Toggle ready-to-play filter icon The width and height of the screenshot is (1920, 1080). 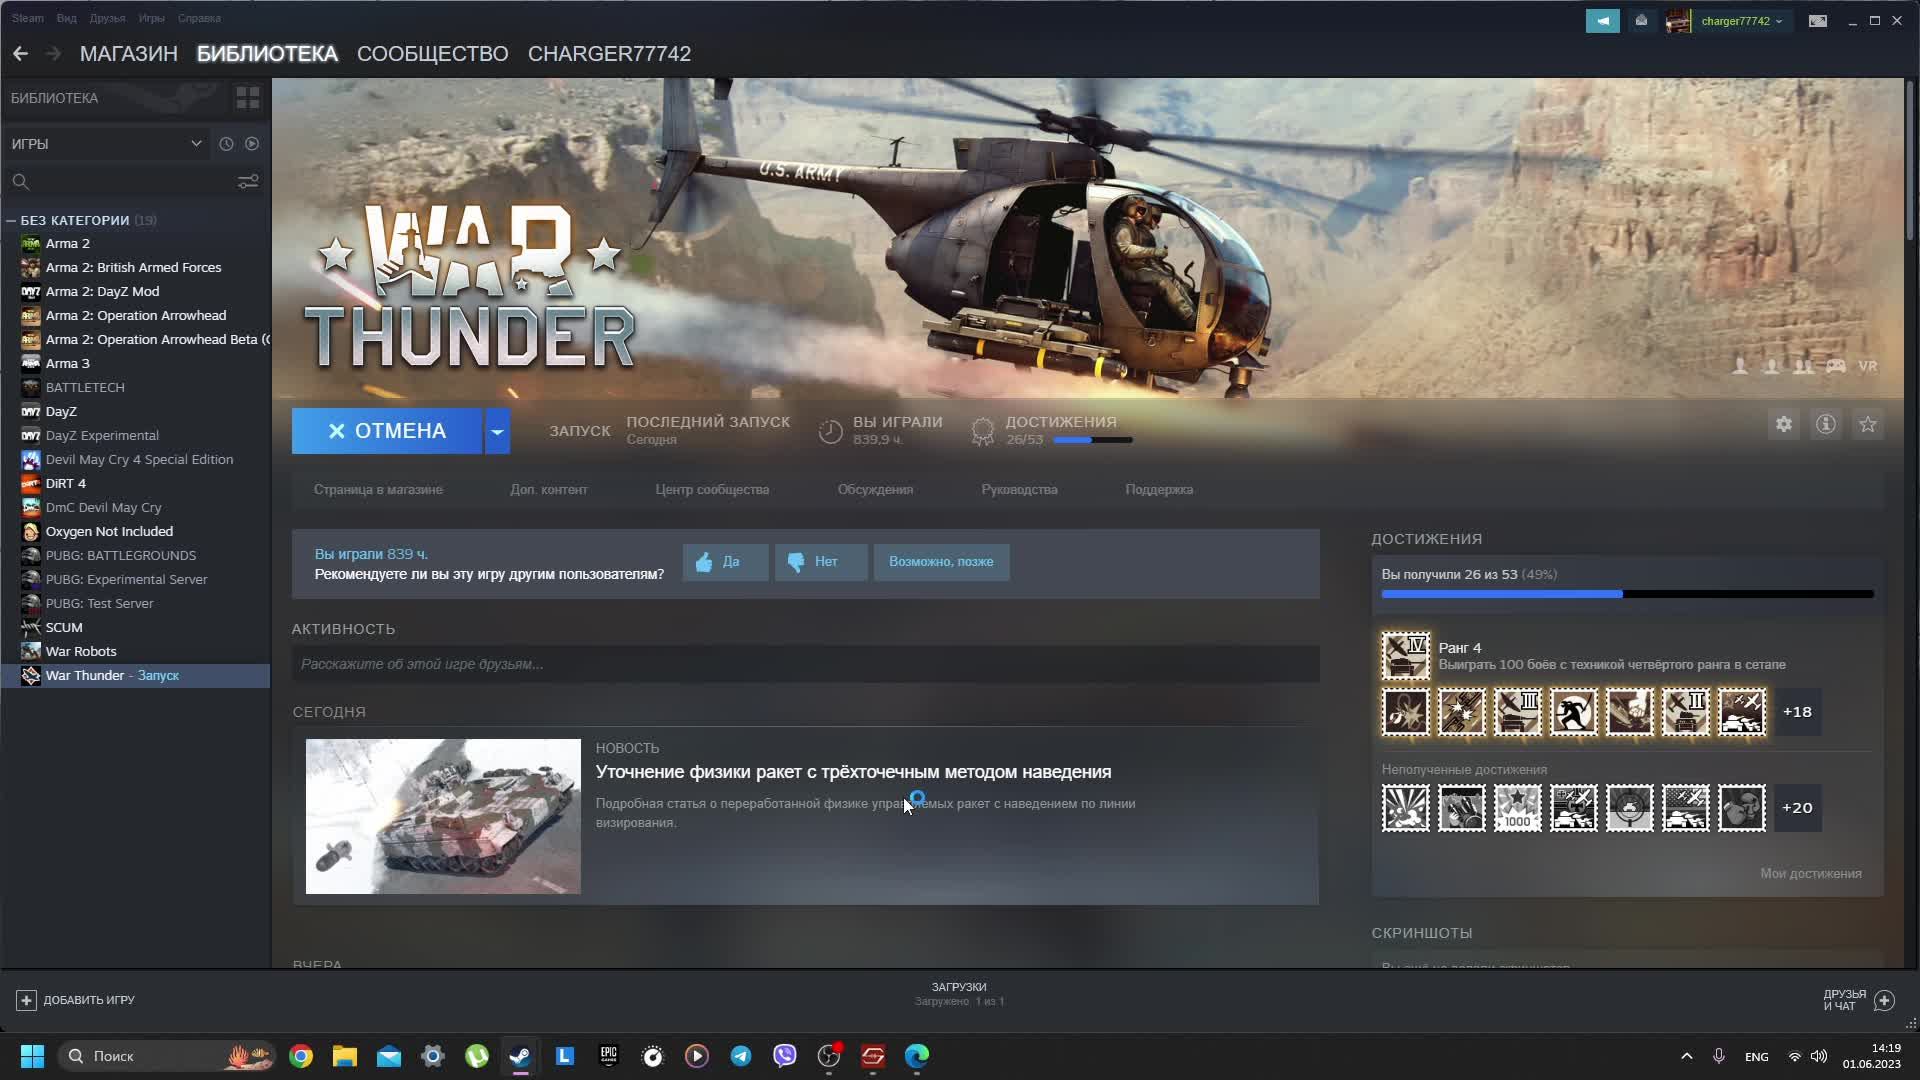coord(252,144)
